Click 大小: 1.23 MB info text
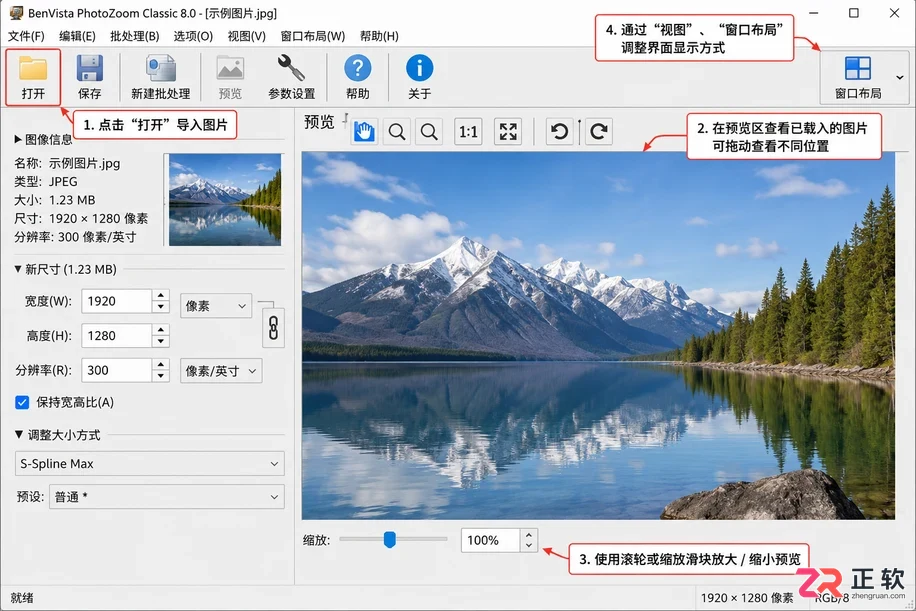The width and height of the screenshot is (916, 611). [54, 200]
